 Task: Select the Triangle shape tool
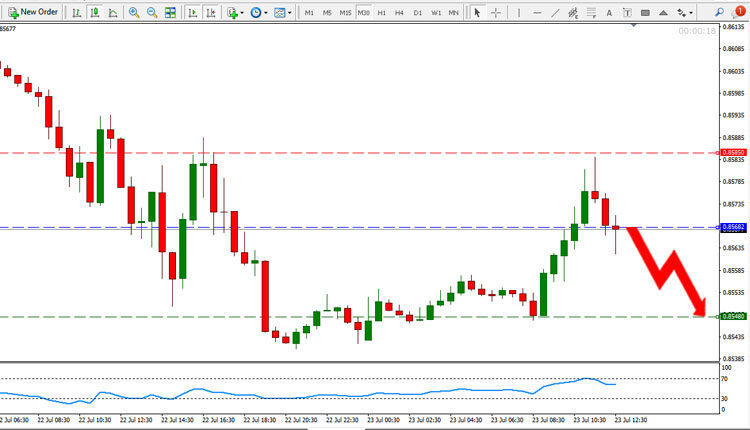663,13
